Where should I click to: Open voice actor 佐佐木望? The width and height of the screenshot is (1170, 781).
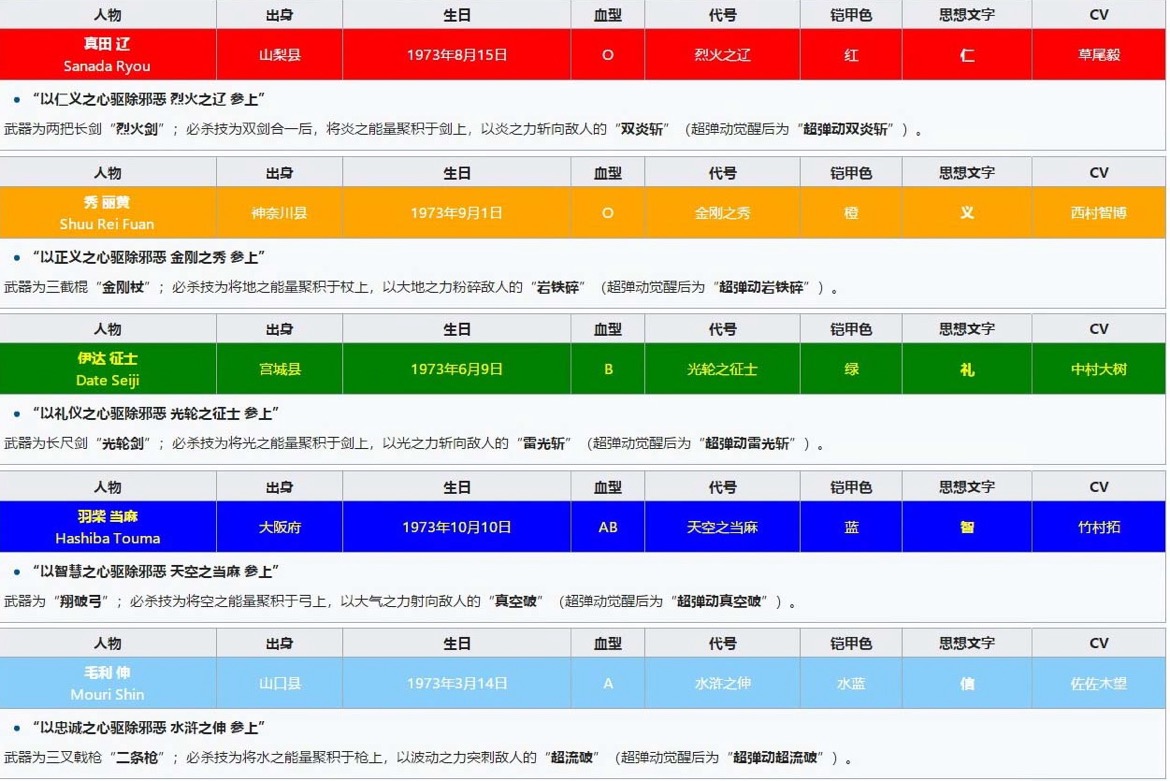pos(1098,684)
